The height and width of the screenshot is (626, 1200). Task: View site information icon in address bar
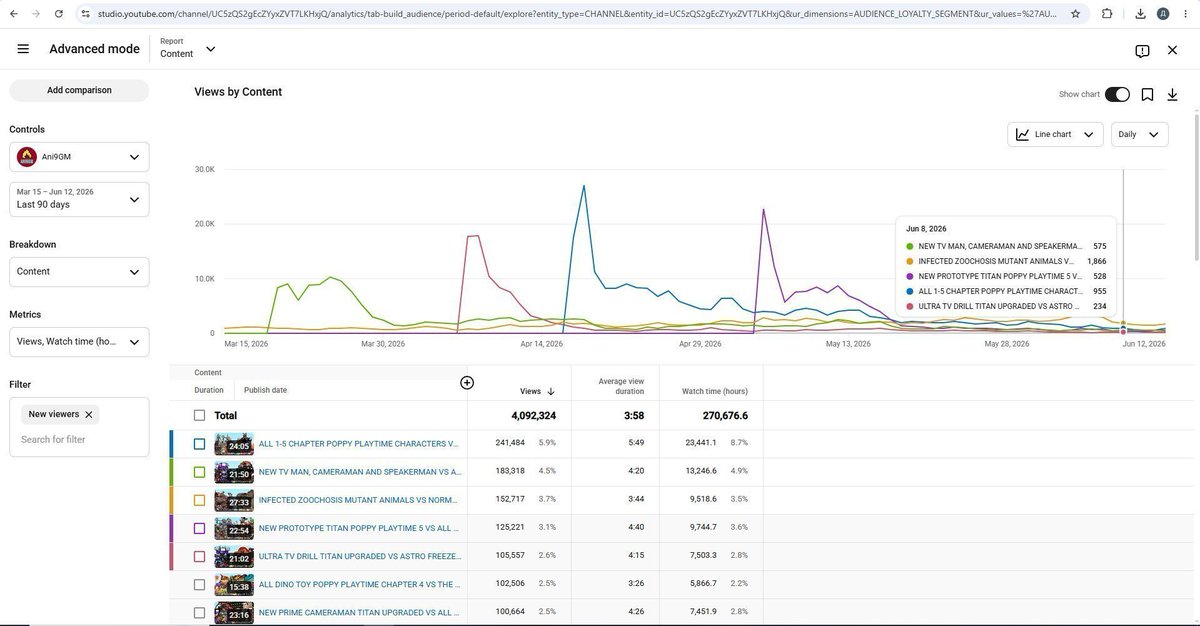click(86, 14)
